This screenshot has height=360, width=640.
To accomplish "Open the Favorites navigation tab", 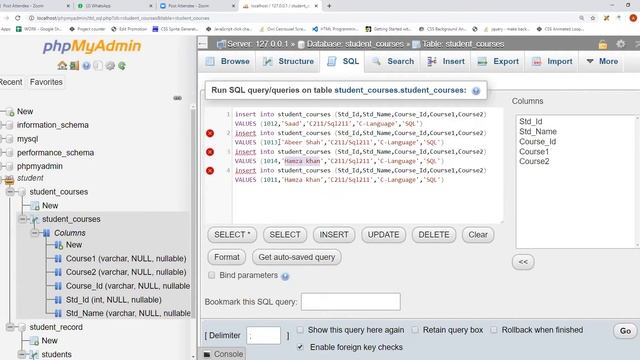I will click(46, 82).
